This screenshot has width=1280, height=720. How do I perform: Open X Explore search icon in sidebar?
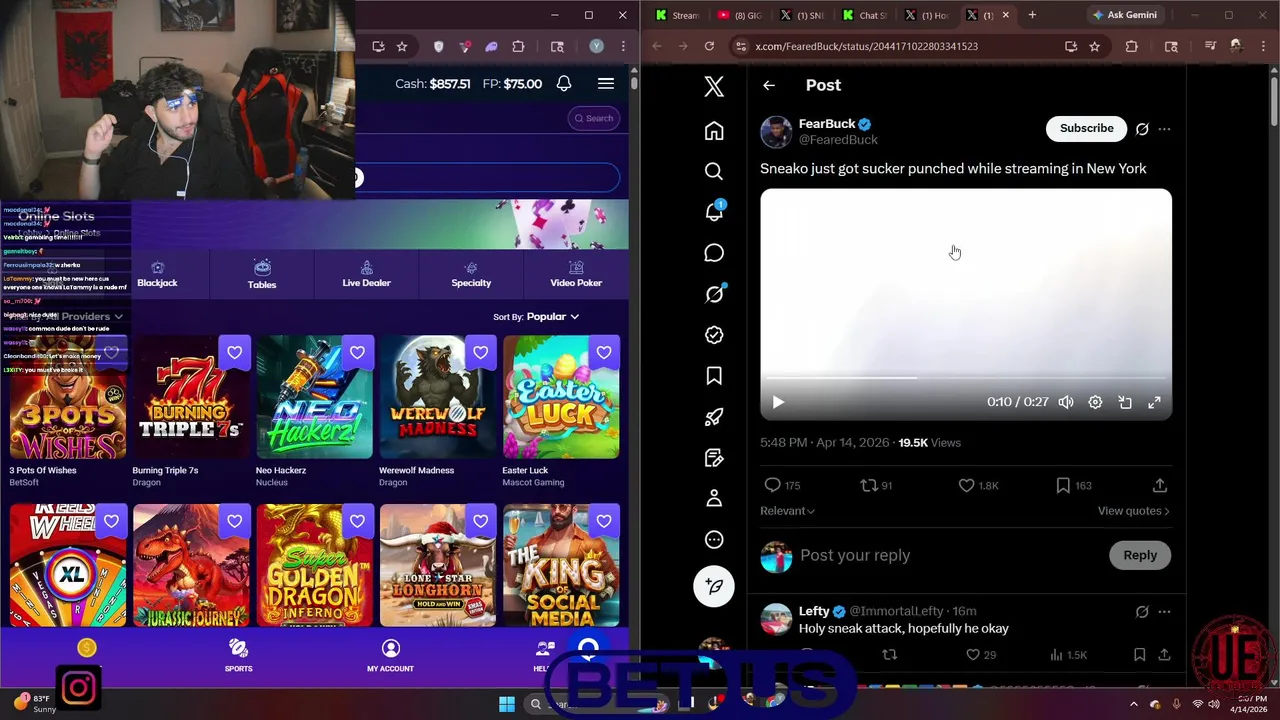714,172
